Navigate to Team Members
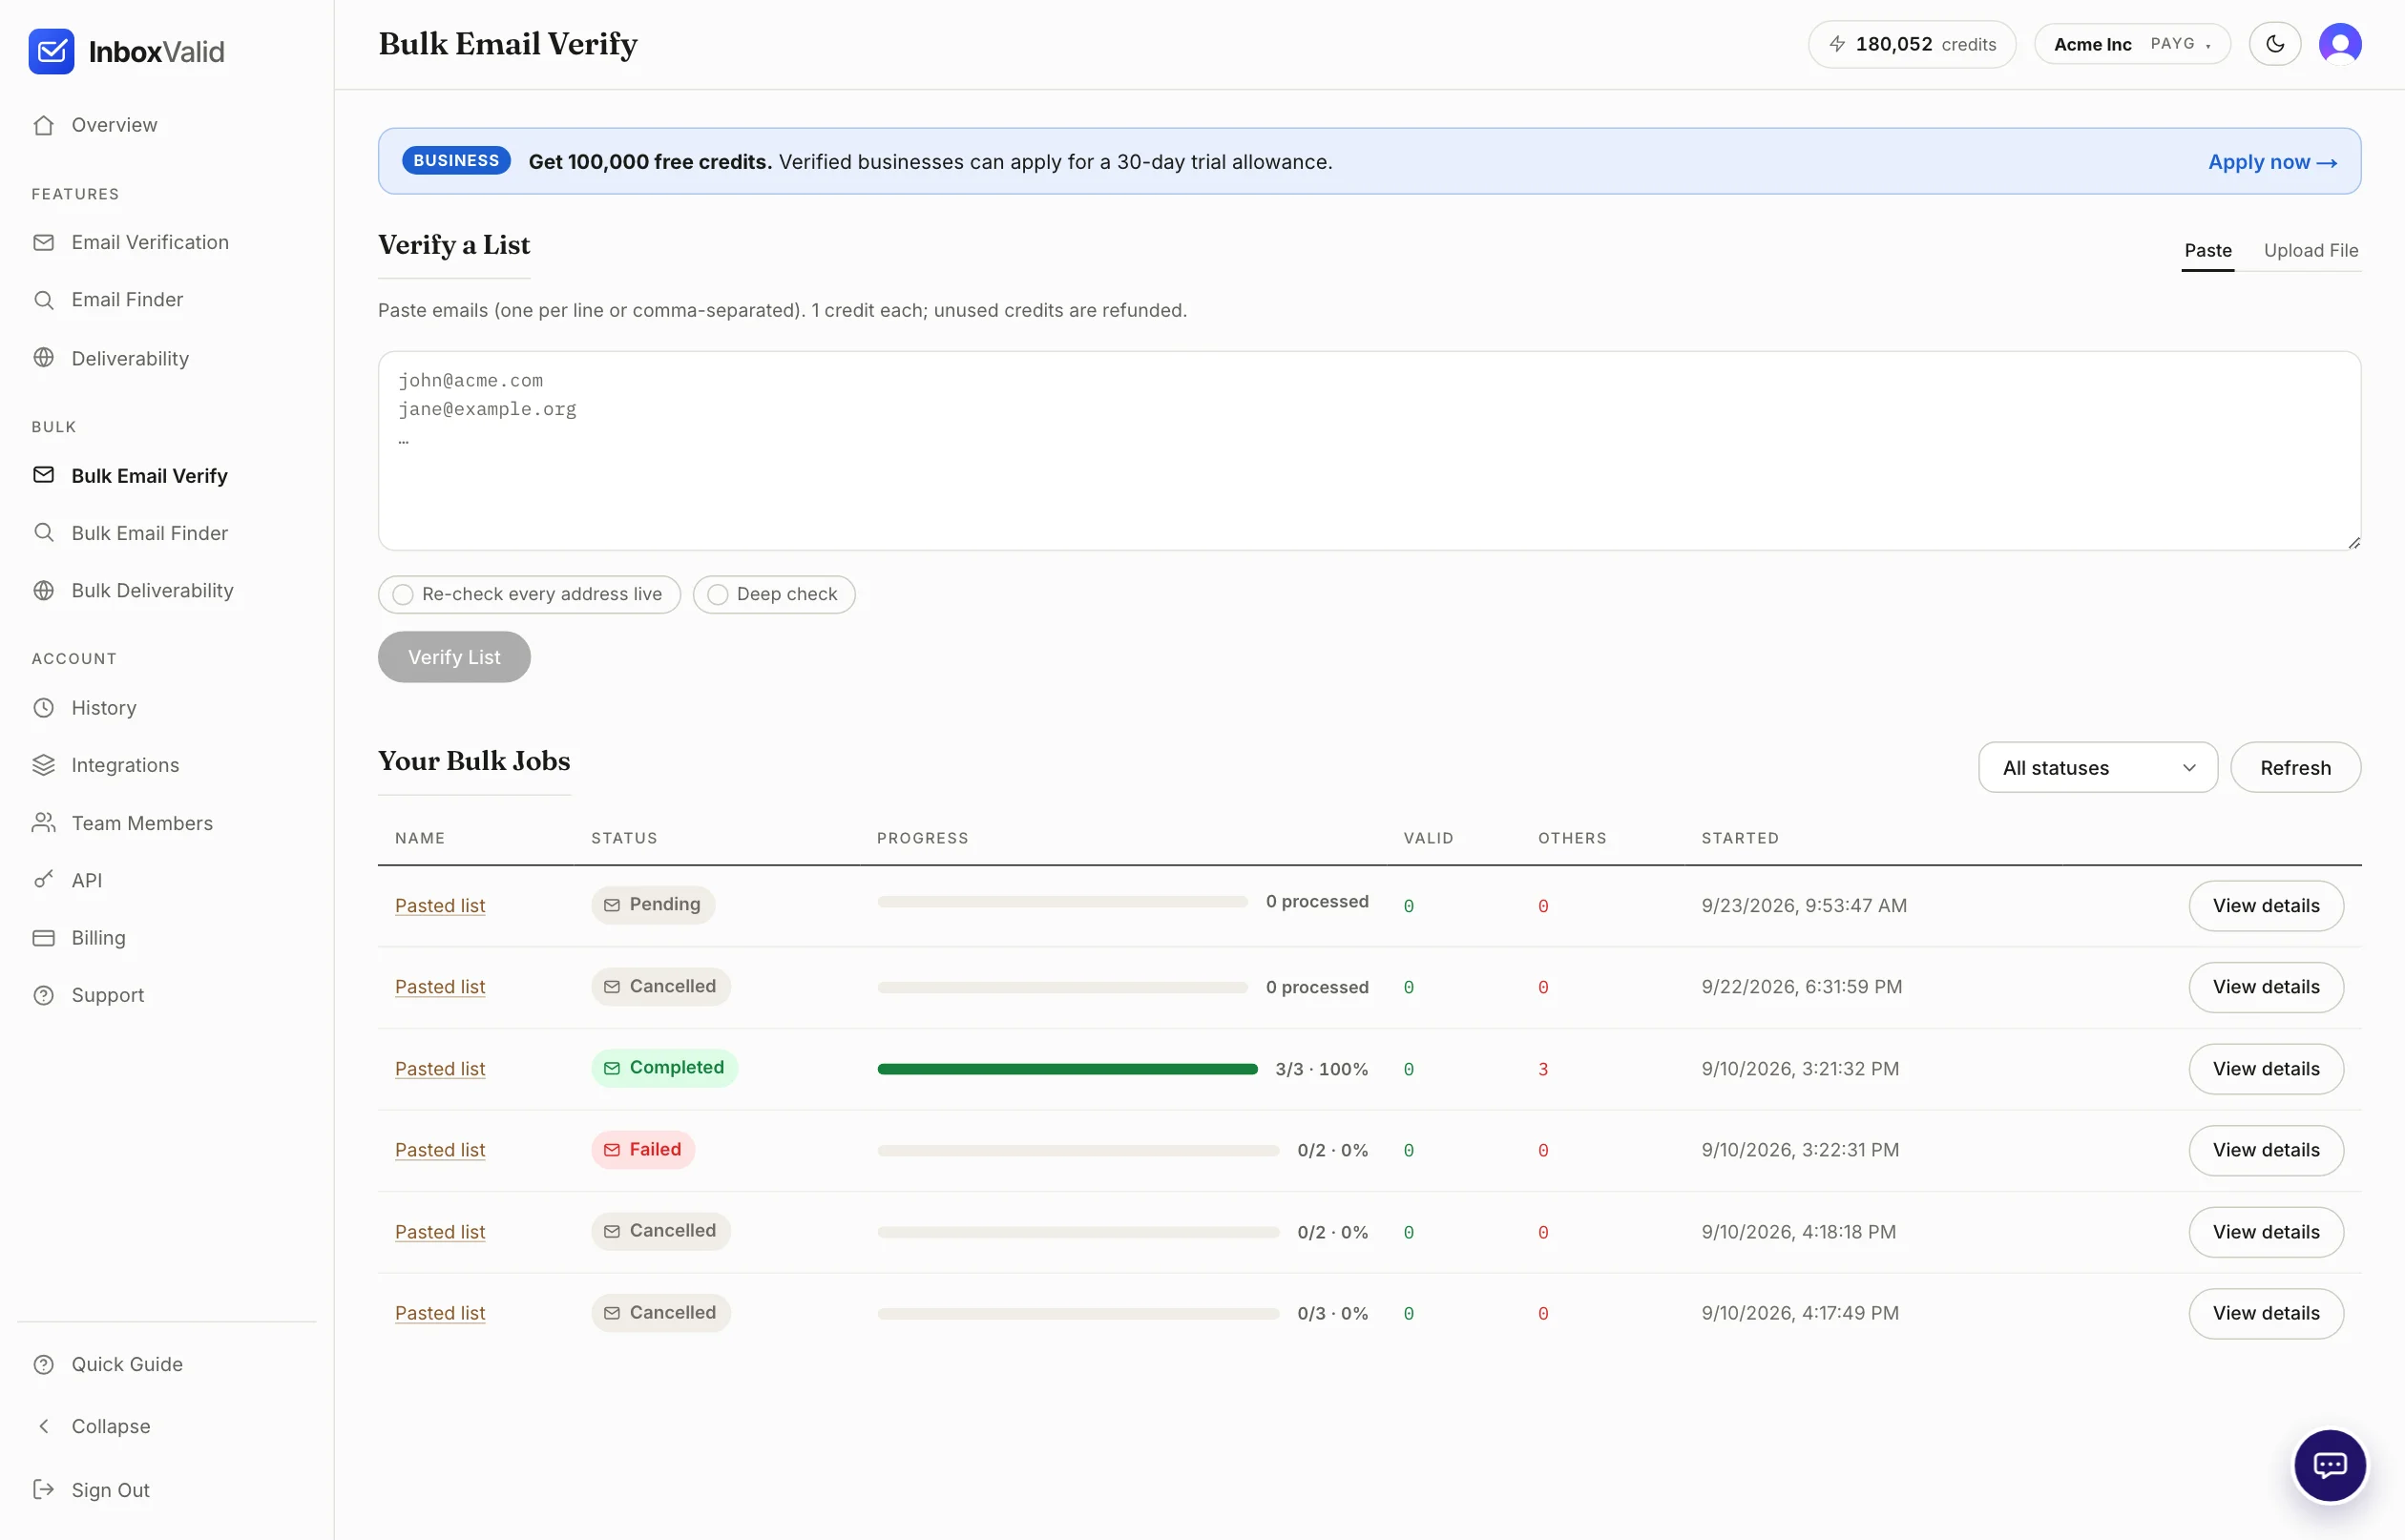The image size is (2405, 1540). coord(142,823)
